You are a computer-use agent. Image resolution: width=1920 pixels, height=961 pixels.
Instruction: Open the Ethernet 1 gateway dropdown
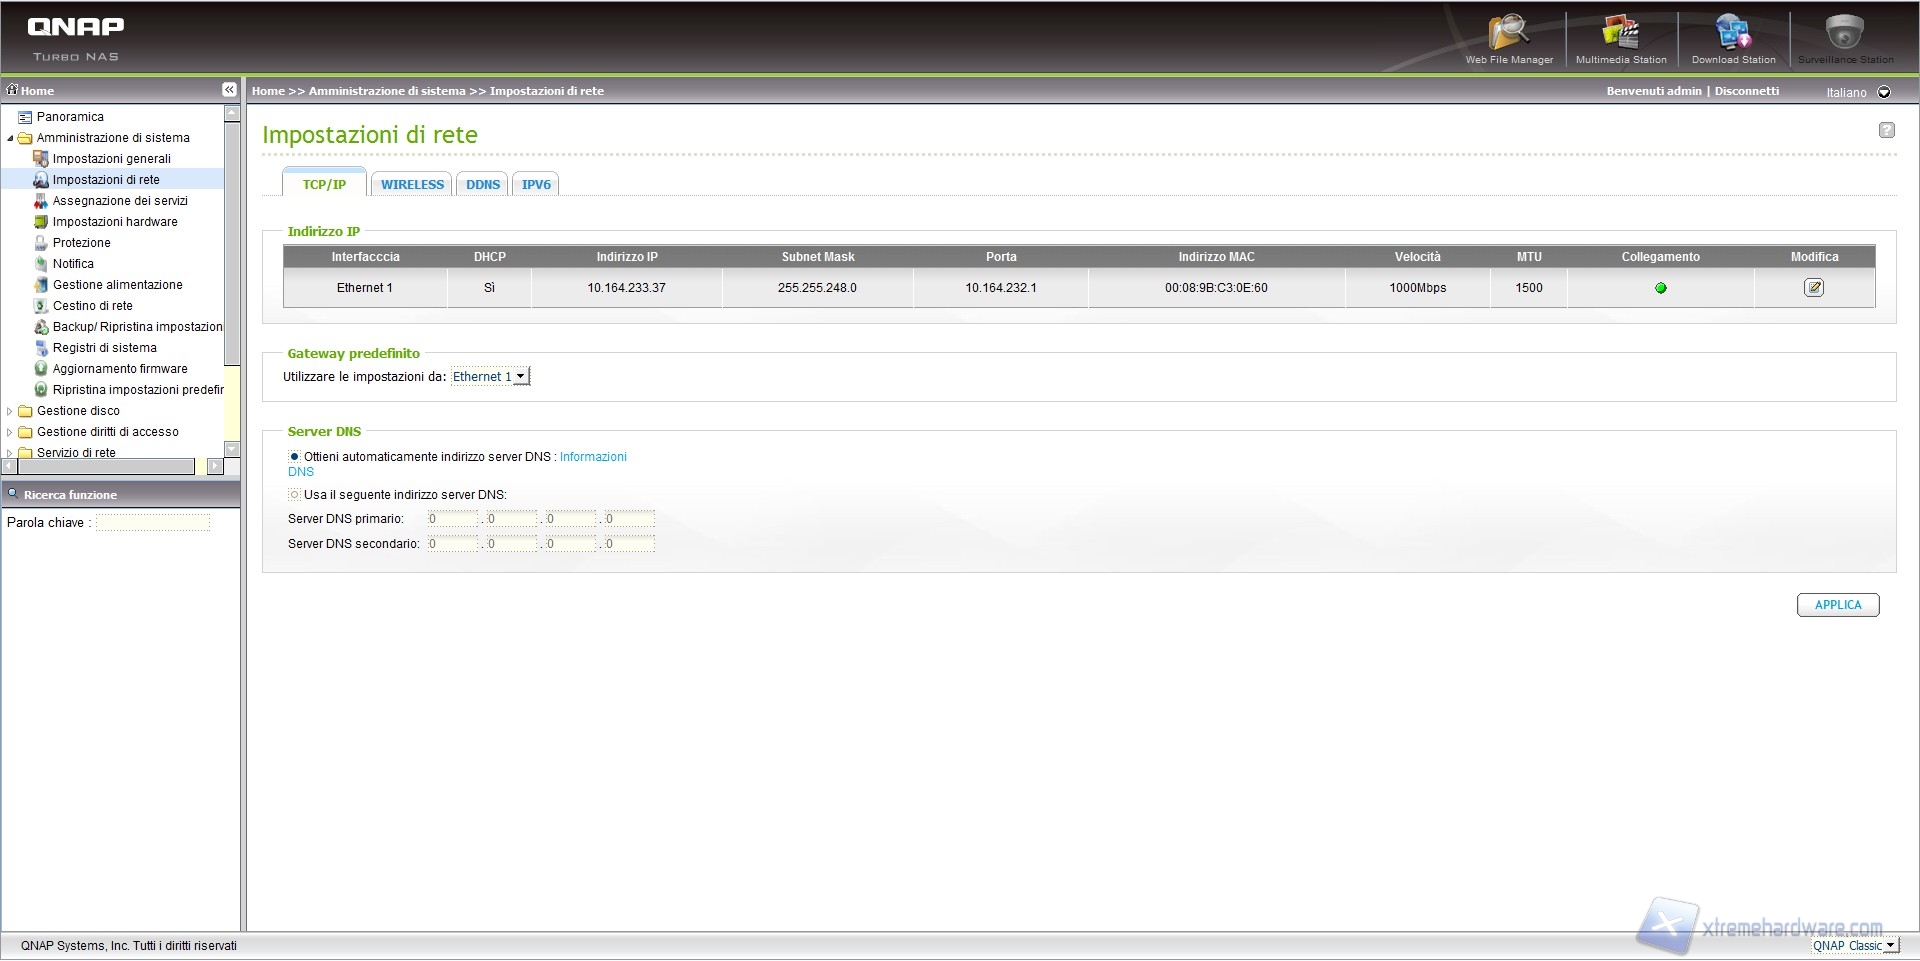pyautogui.click(x=490, y=377)
